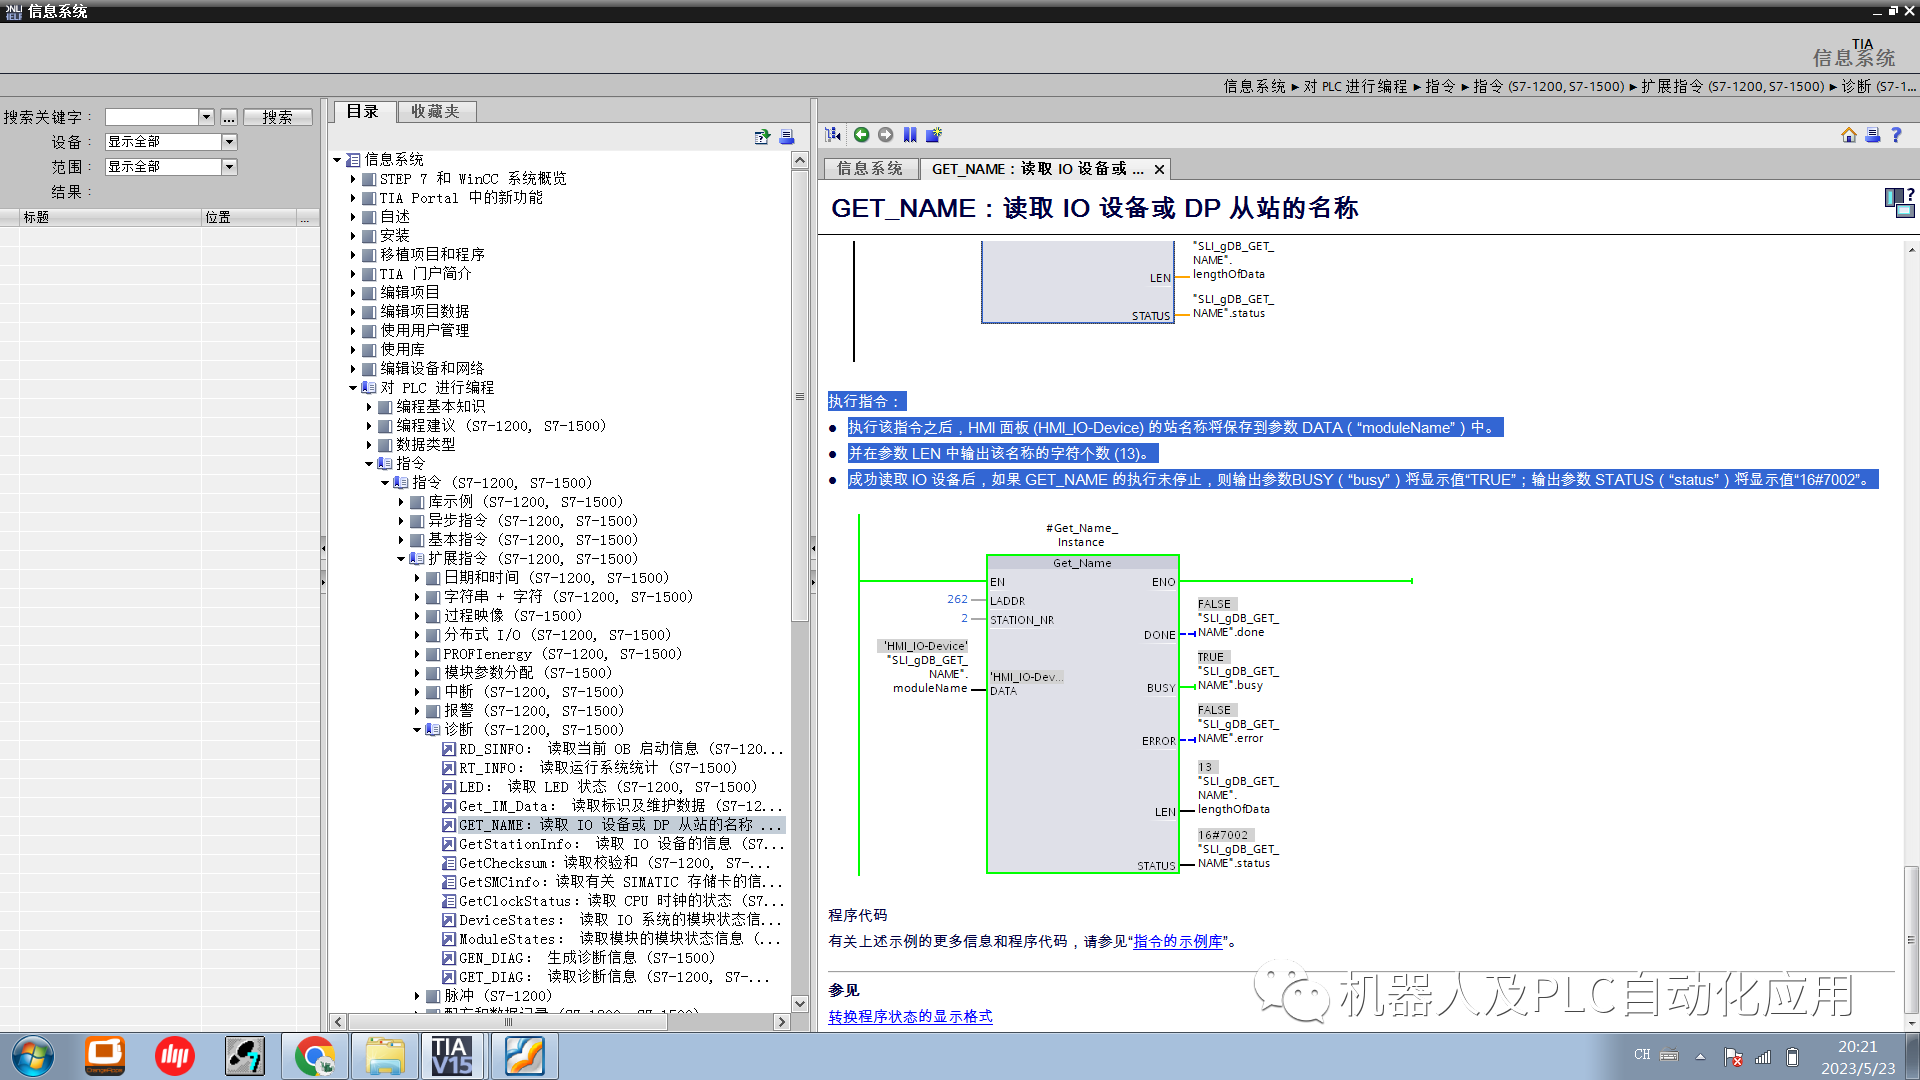The width and height of the screenshot is (1920, 1080).
Task: Click the Forward navigation arrow
Action: pyautogui.click(x=886, y=134)
